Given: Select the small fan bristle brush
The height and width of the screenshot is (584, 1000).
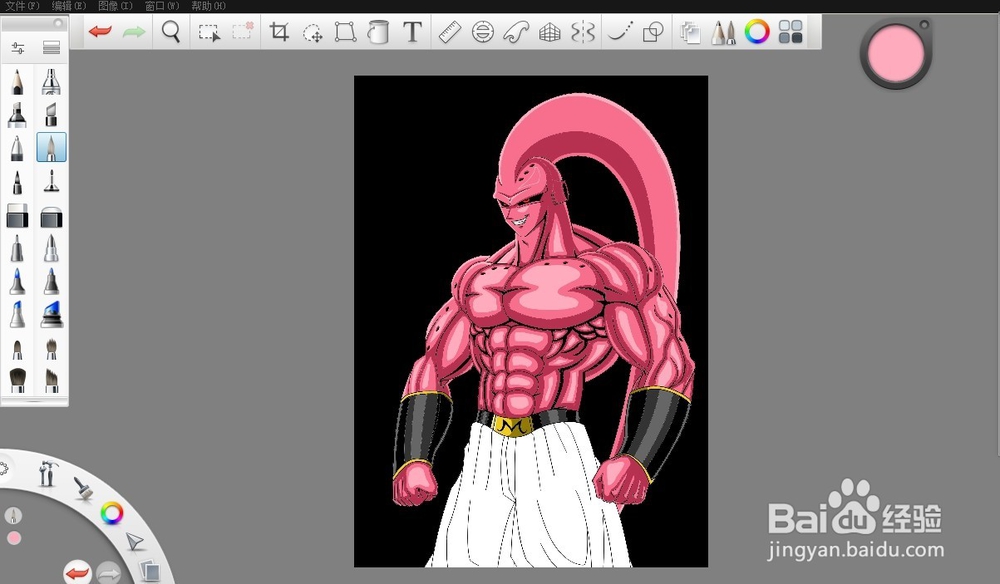Looking at the screenshot, I should pos(51,349).
